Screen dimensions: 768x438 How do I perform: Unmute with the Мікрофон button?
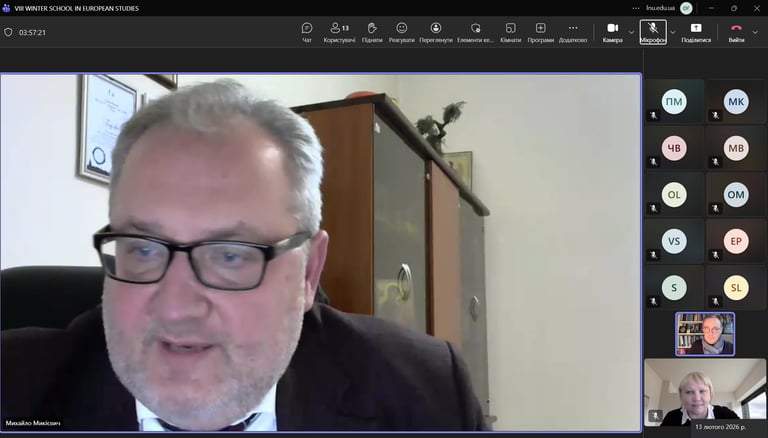pyautogui.click(x=653, y=32)
